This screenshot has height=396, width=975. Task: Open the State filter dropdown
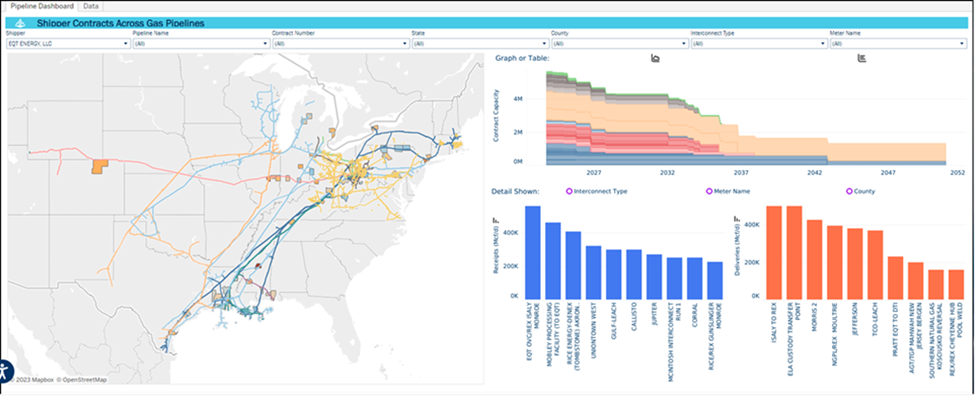(x=480, y=44)
